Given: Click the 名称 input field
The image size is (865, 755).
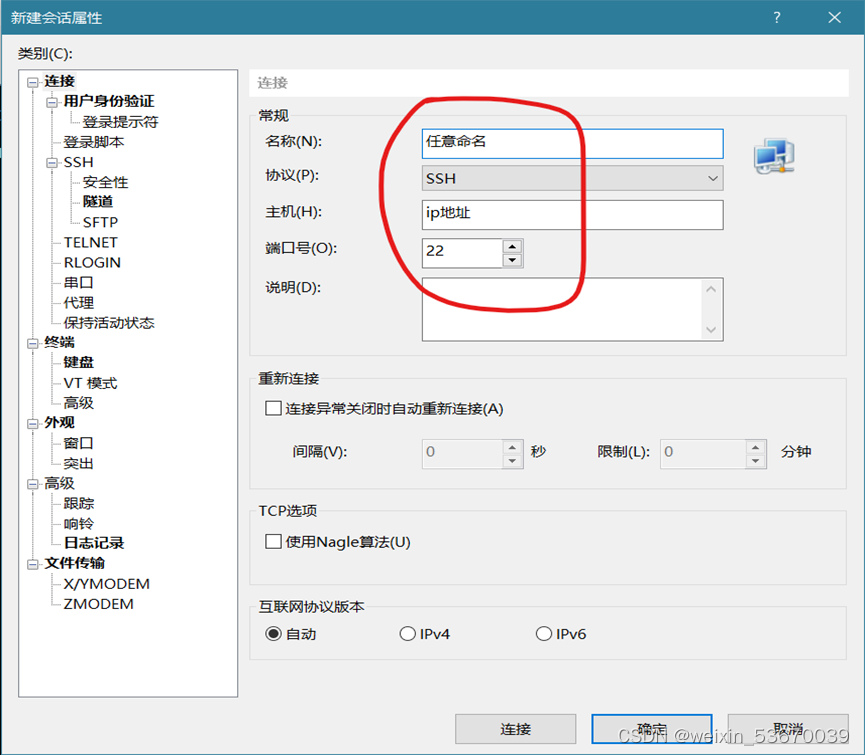Looking at the screenshot, I should point(573,143).
